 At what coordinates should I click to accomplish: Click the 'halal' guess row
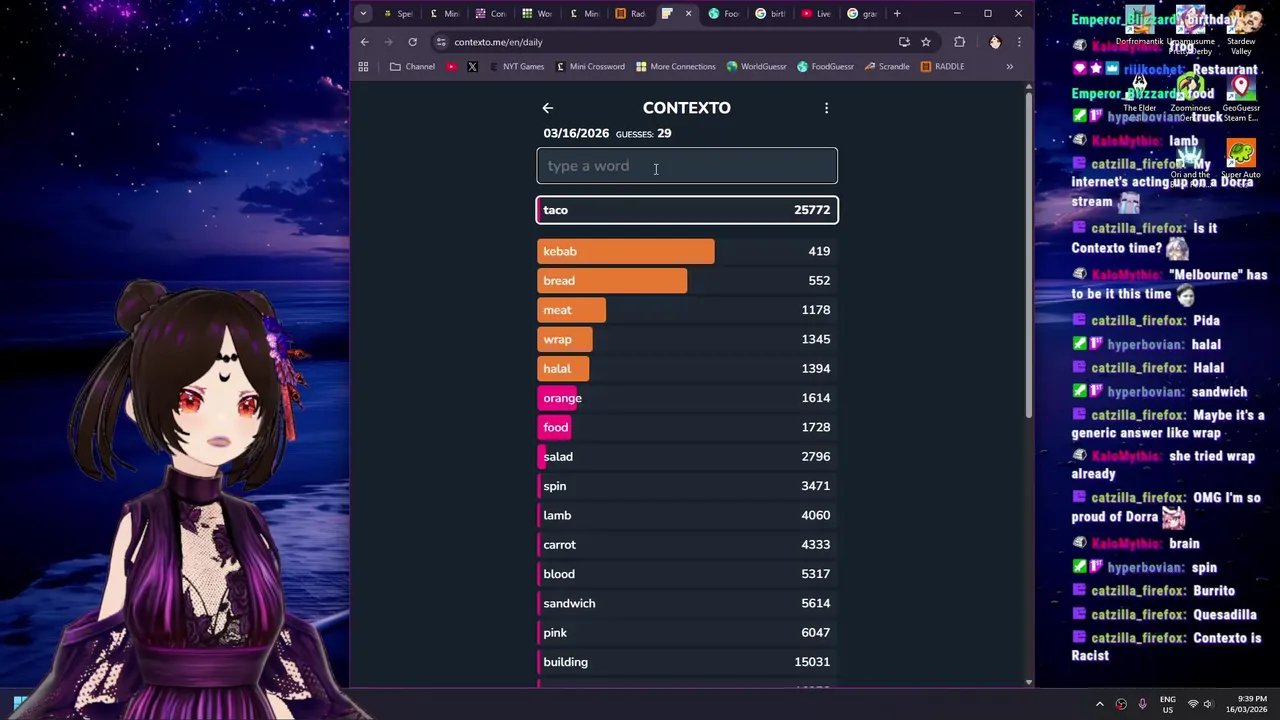coord(687,369)
